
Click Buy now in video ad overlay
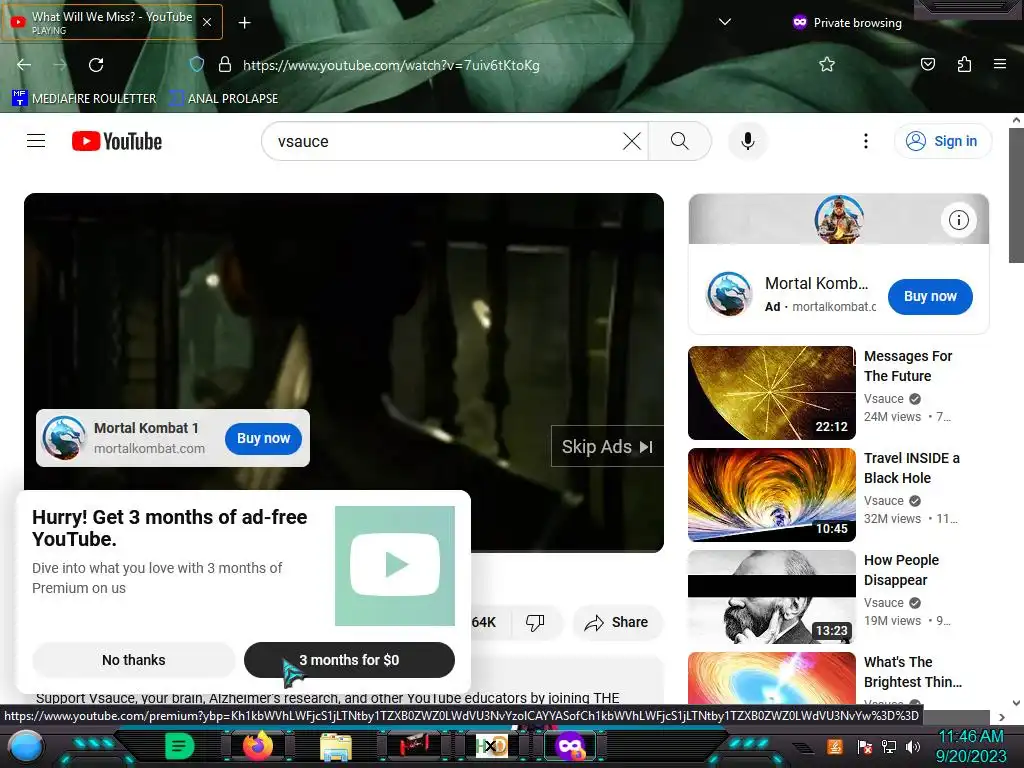click(x=263, y=438)
